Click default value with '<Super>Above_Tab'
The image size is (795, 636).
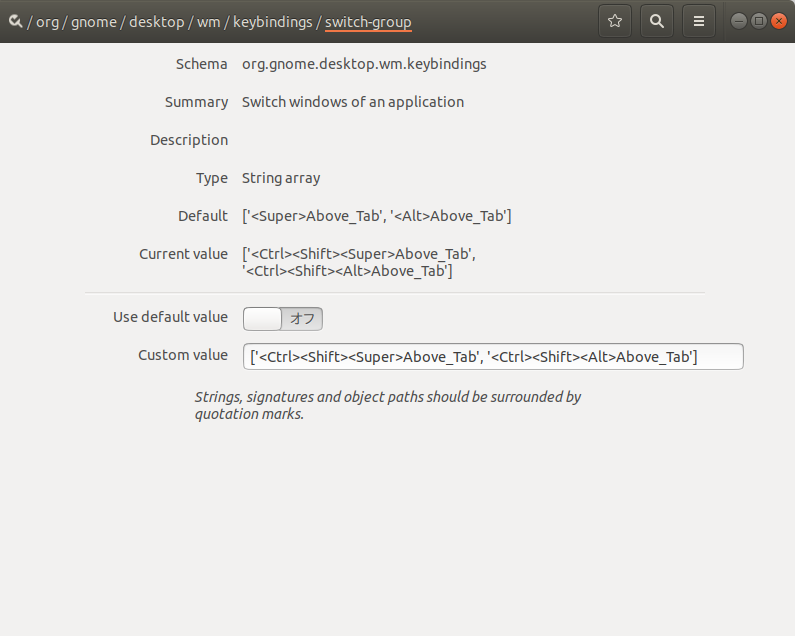click(377, 216)
